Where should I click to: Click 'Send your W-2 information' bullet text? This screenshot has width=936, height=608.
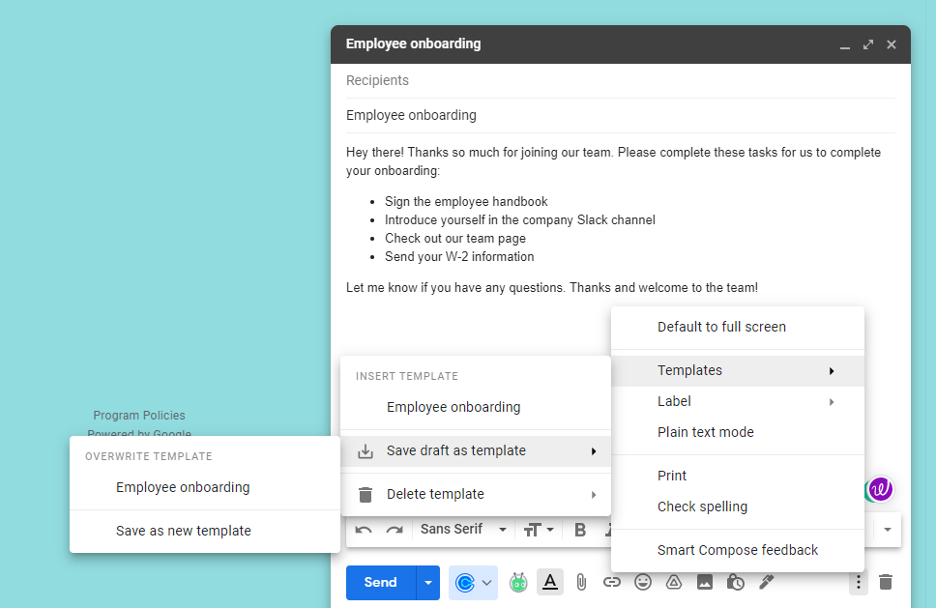(460, 257)
